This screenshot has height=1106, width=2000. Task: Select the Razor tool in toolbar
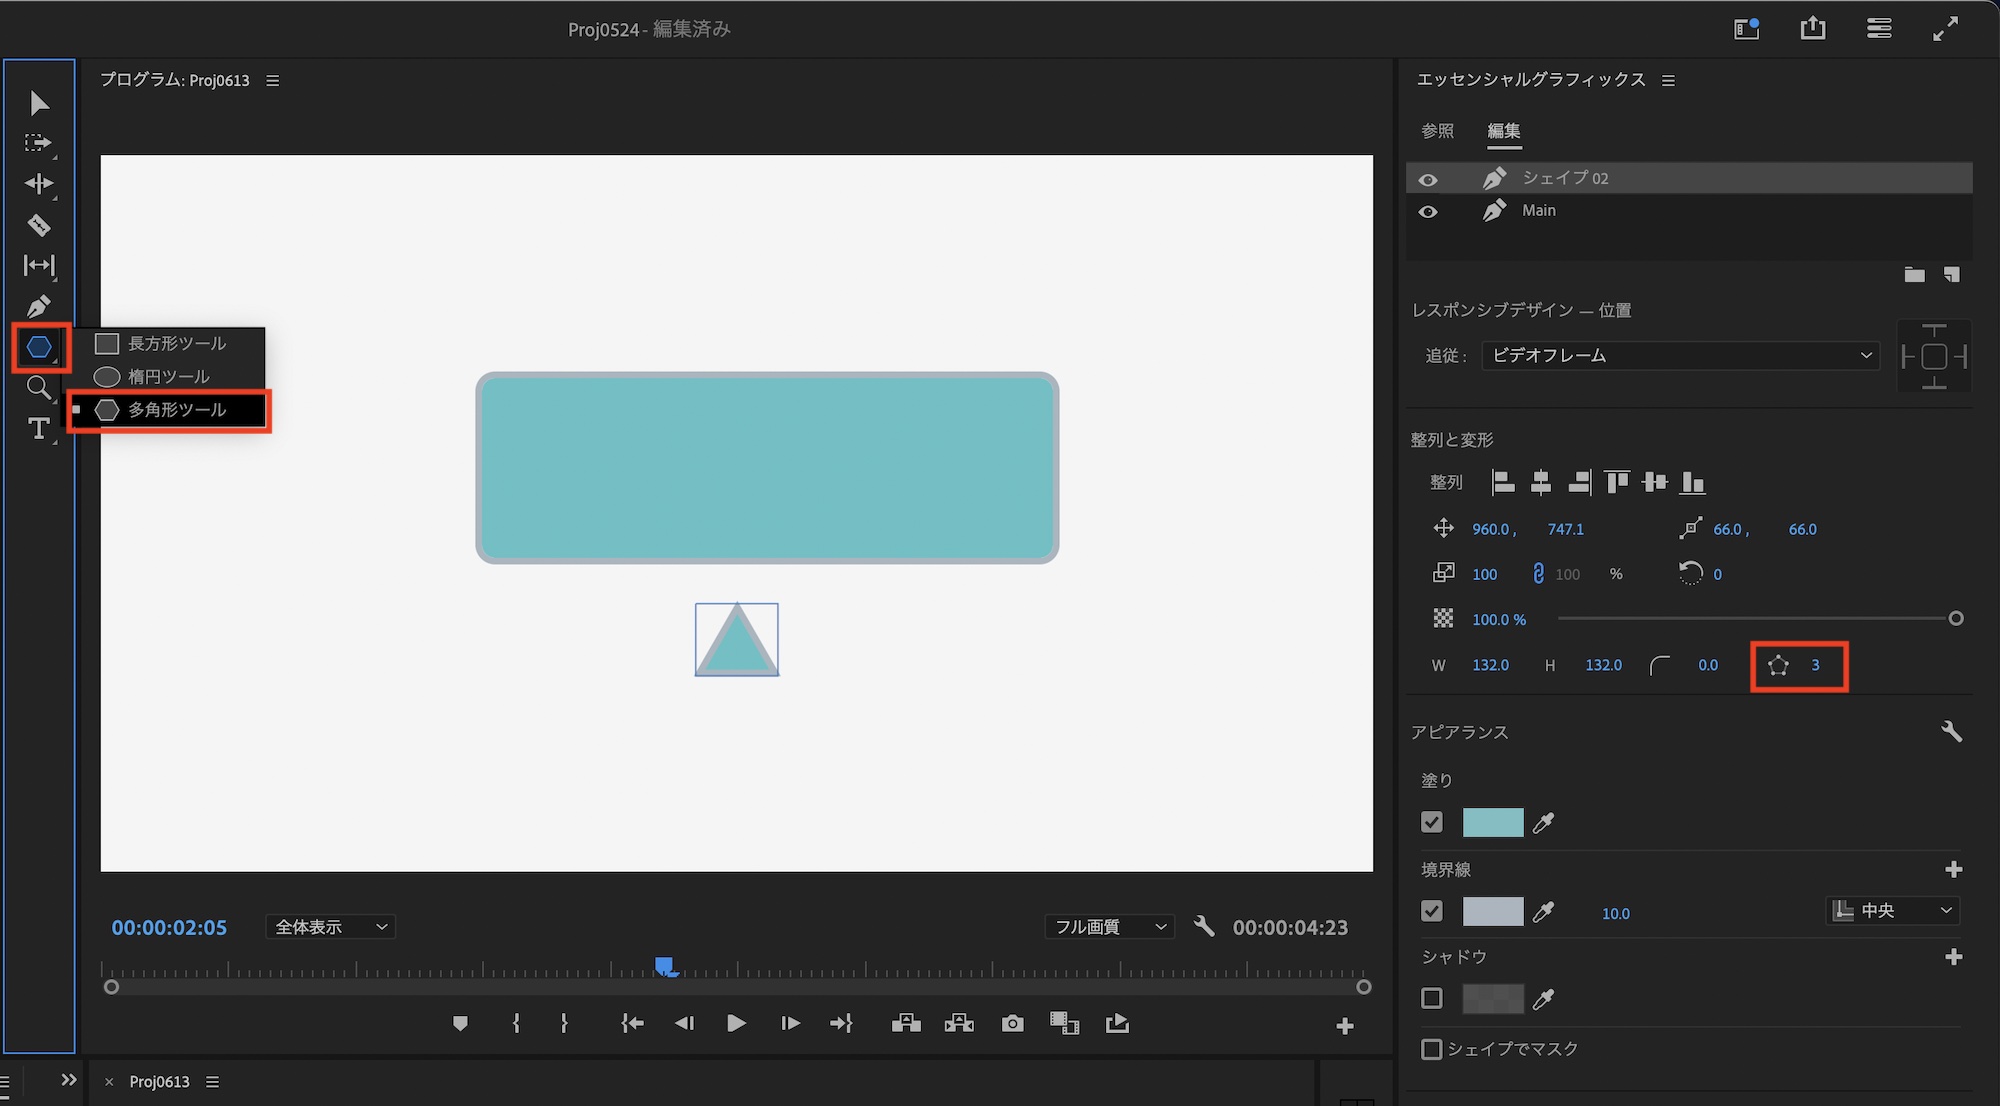[39, 225]
